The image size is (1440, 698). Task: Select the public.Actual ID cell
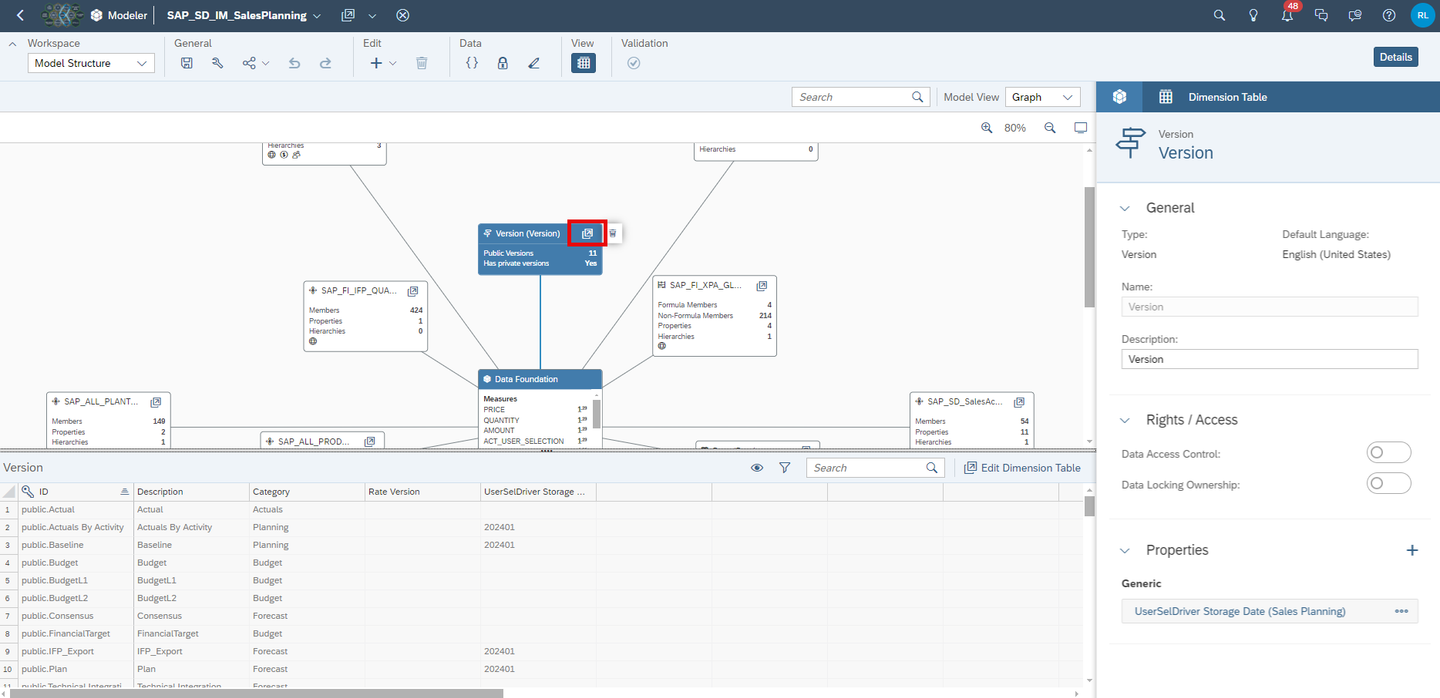[77, 510]
